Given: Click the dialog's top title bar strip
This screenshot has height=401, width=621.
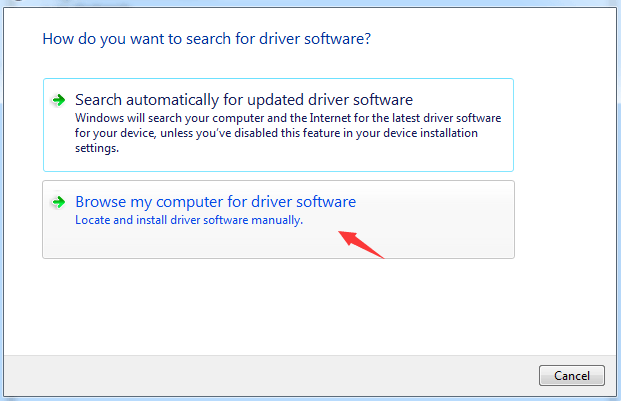Looking at the screenshot, I should tap(300, 5).
